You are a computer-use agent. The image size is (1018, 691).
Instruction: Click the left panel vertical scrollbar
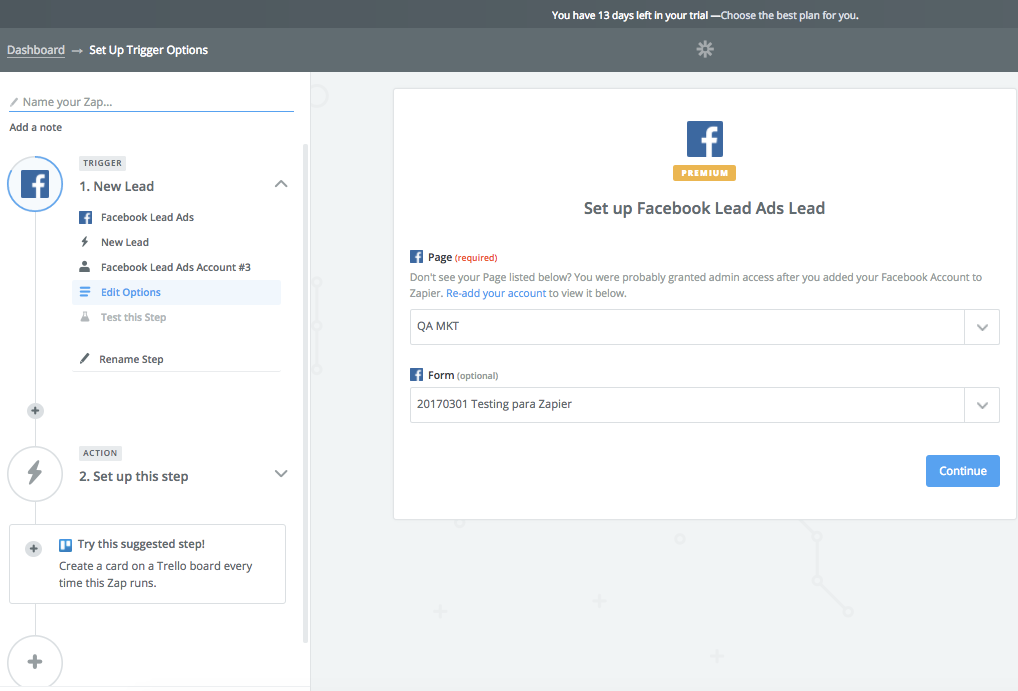pos(306,393)
